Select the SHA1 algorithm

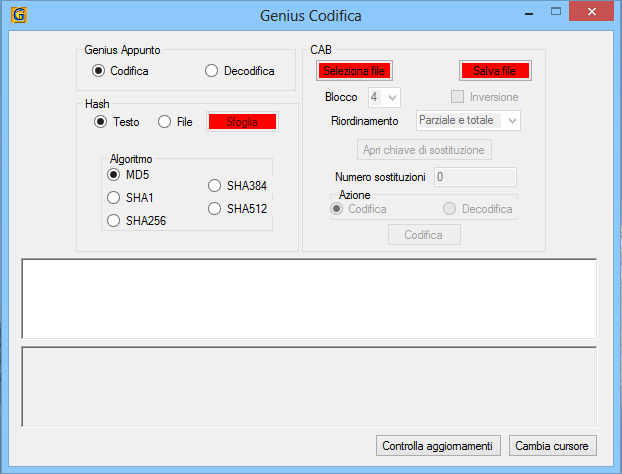114,198
